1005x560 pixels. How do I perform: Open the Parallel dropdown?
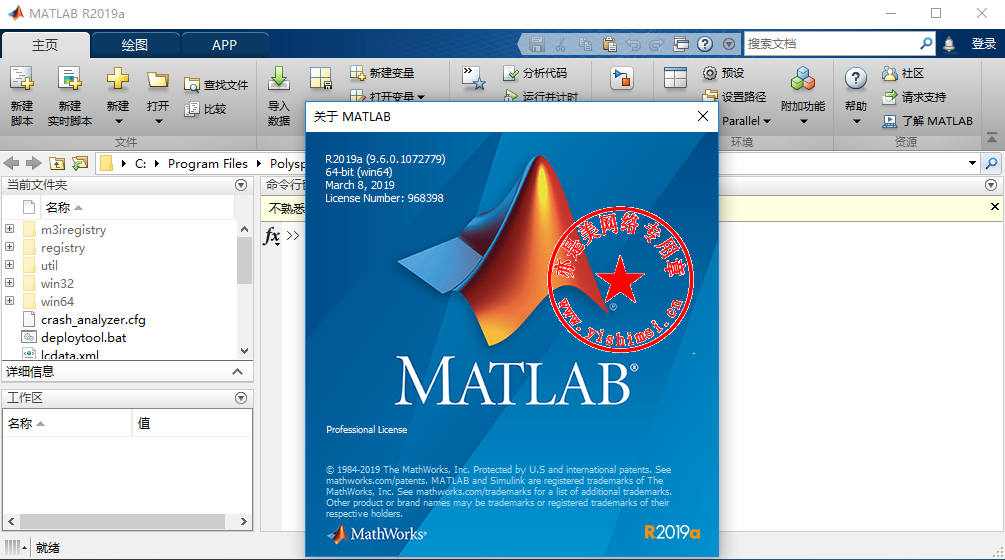[x=746, y=120]
